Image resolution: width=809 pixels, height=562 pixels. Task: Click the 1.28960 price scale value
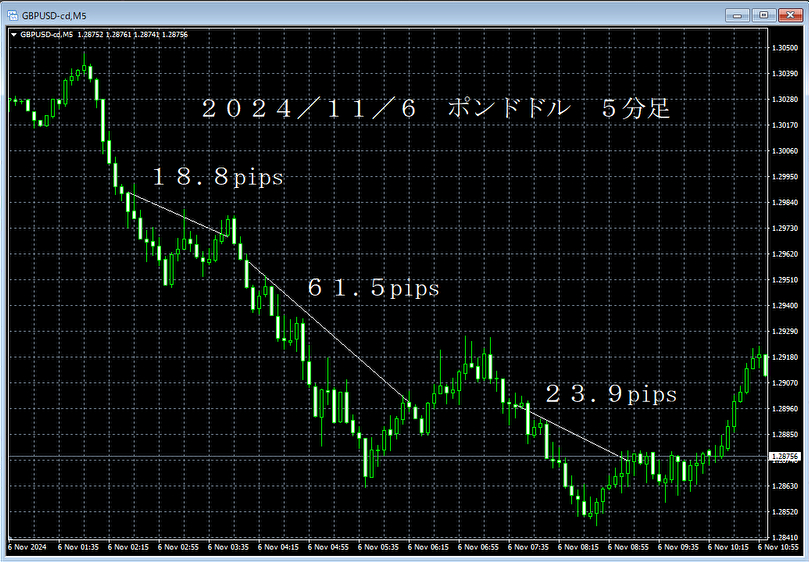[x=785, y=409]
